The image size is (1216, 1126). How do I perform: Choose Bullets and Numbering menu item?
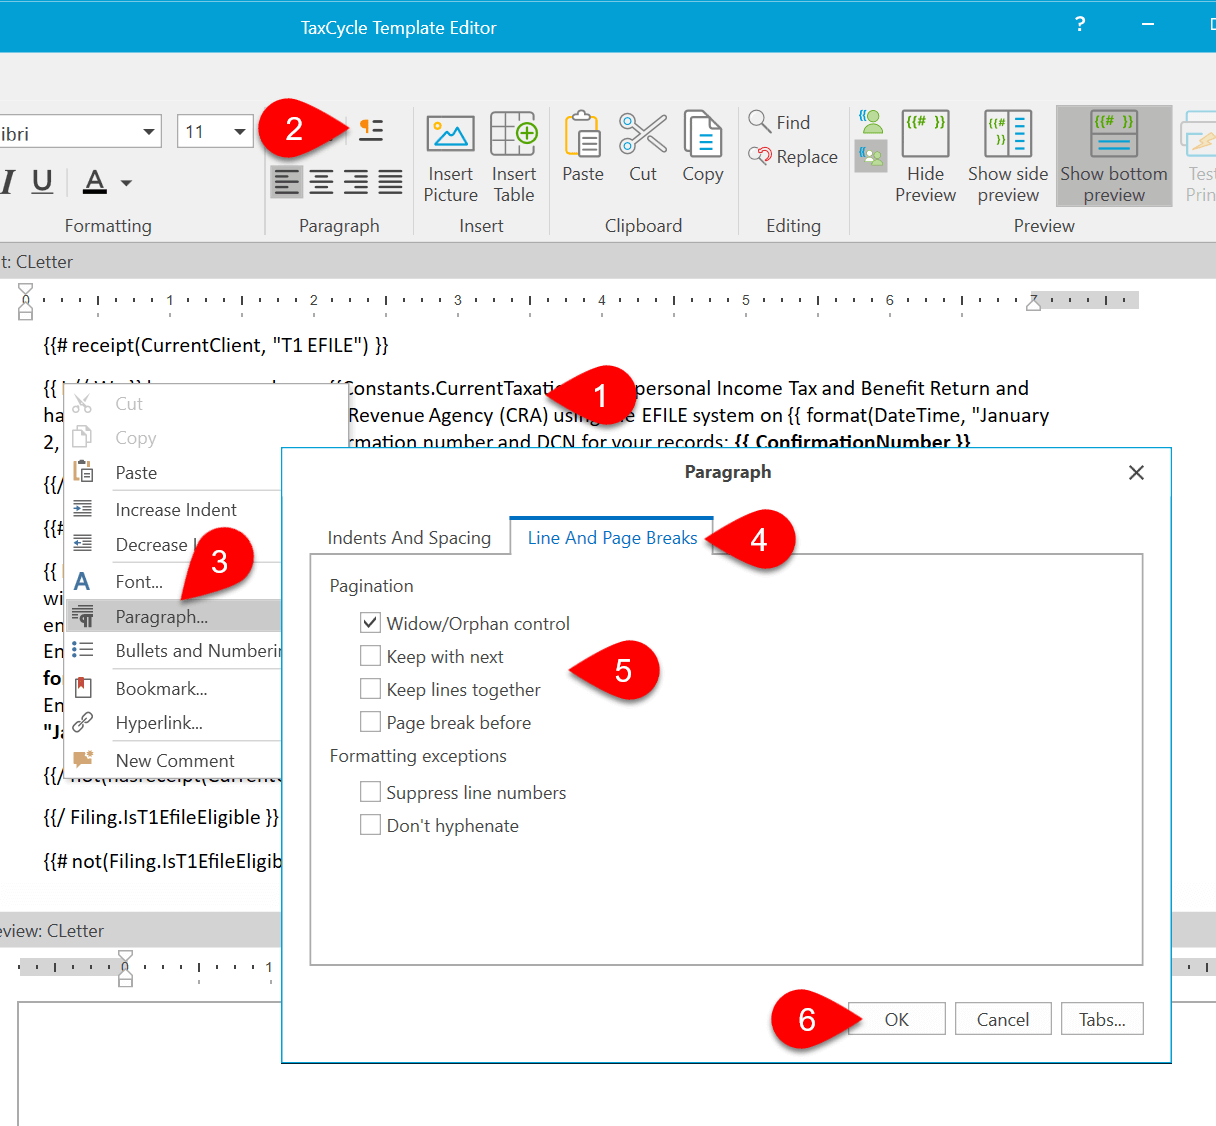point(172,651)
